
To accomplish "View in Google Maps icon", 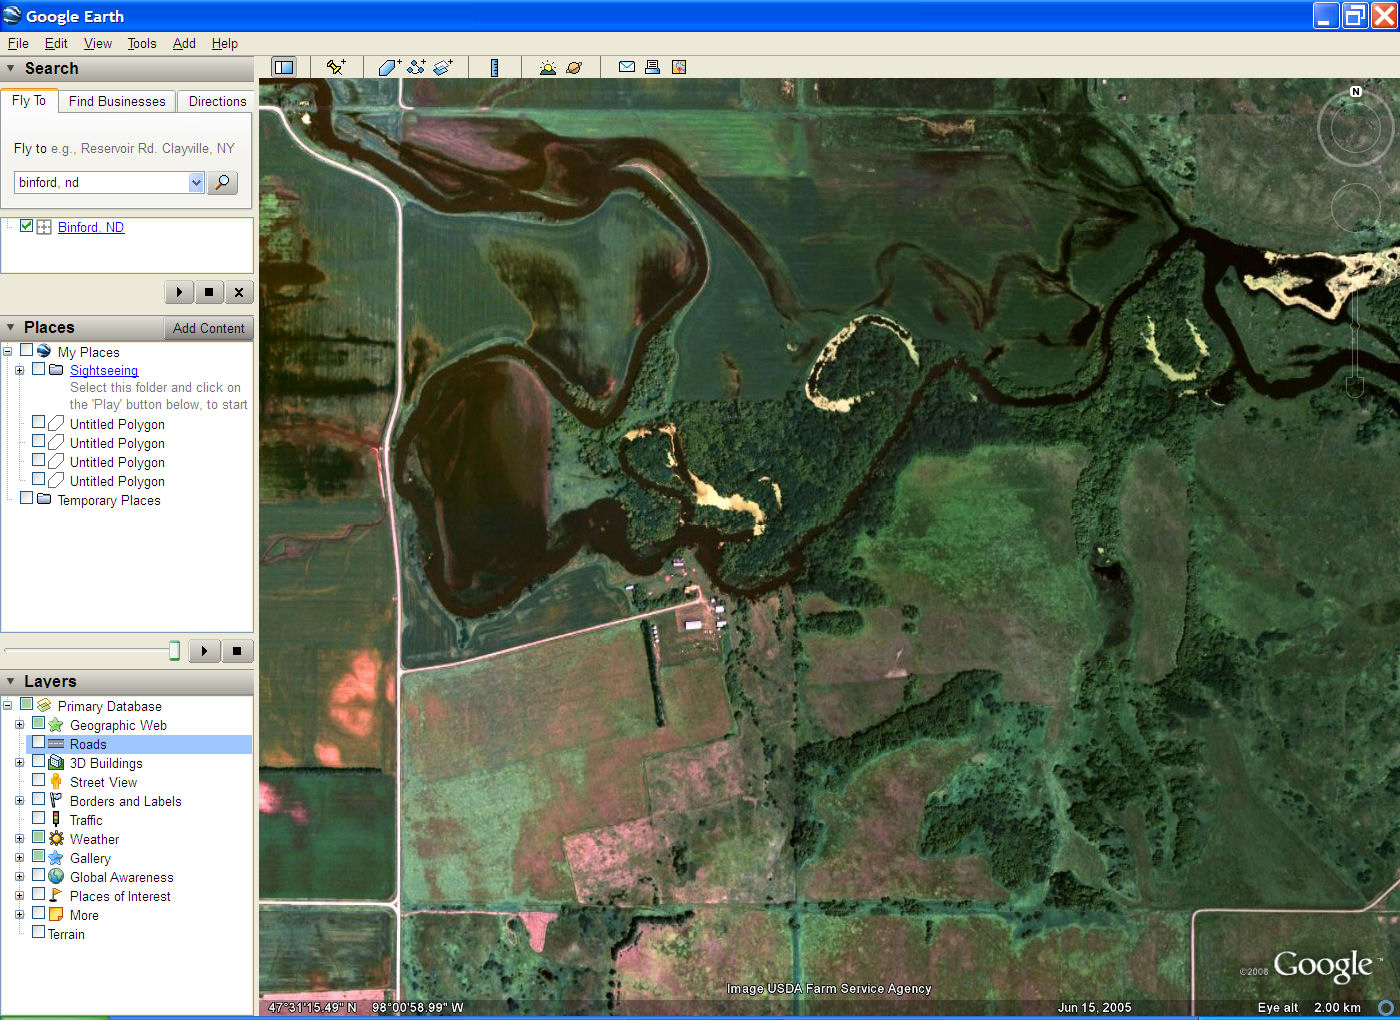I will coord(679,67).
